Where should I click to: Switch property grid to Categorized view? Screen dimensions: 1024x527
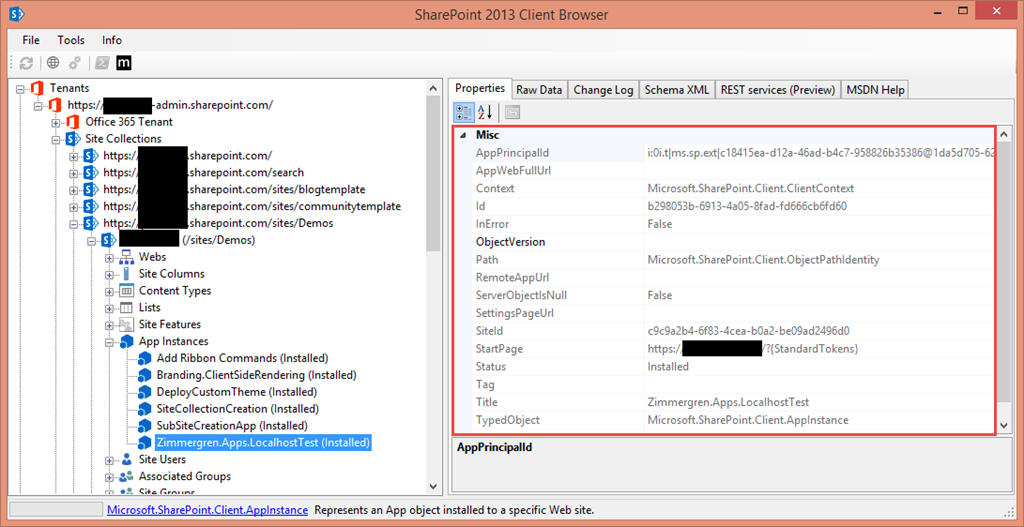pos(464,112)
